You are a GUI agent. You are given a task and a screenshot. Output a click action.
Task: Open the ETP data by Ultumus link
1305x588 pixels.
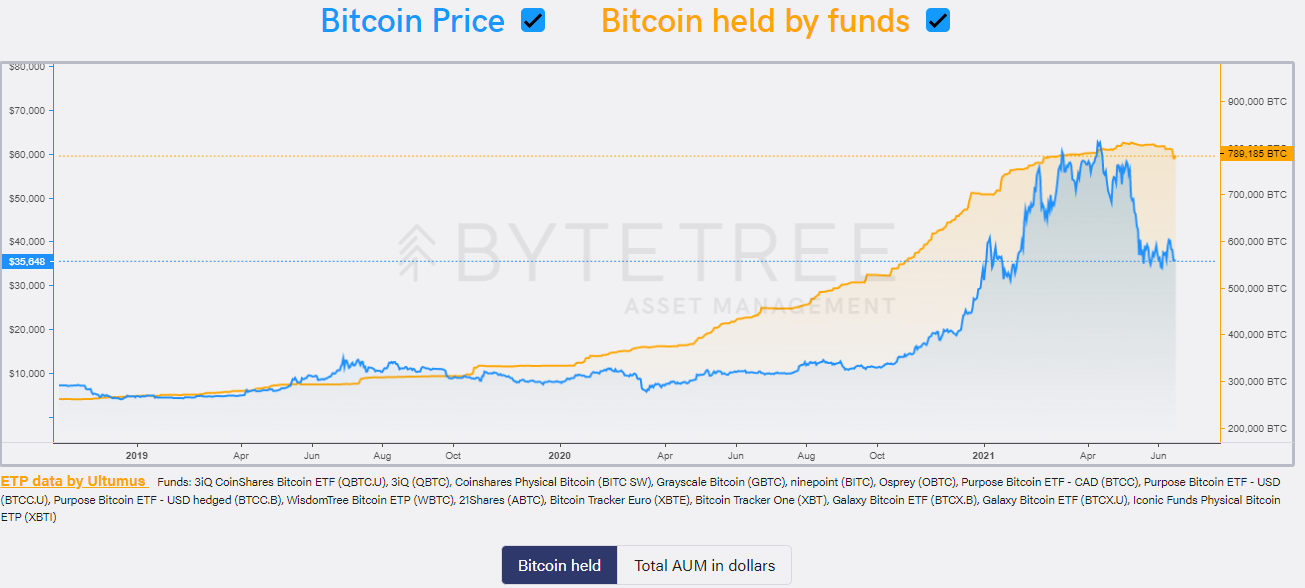click(73, 482)
